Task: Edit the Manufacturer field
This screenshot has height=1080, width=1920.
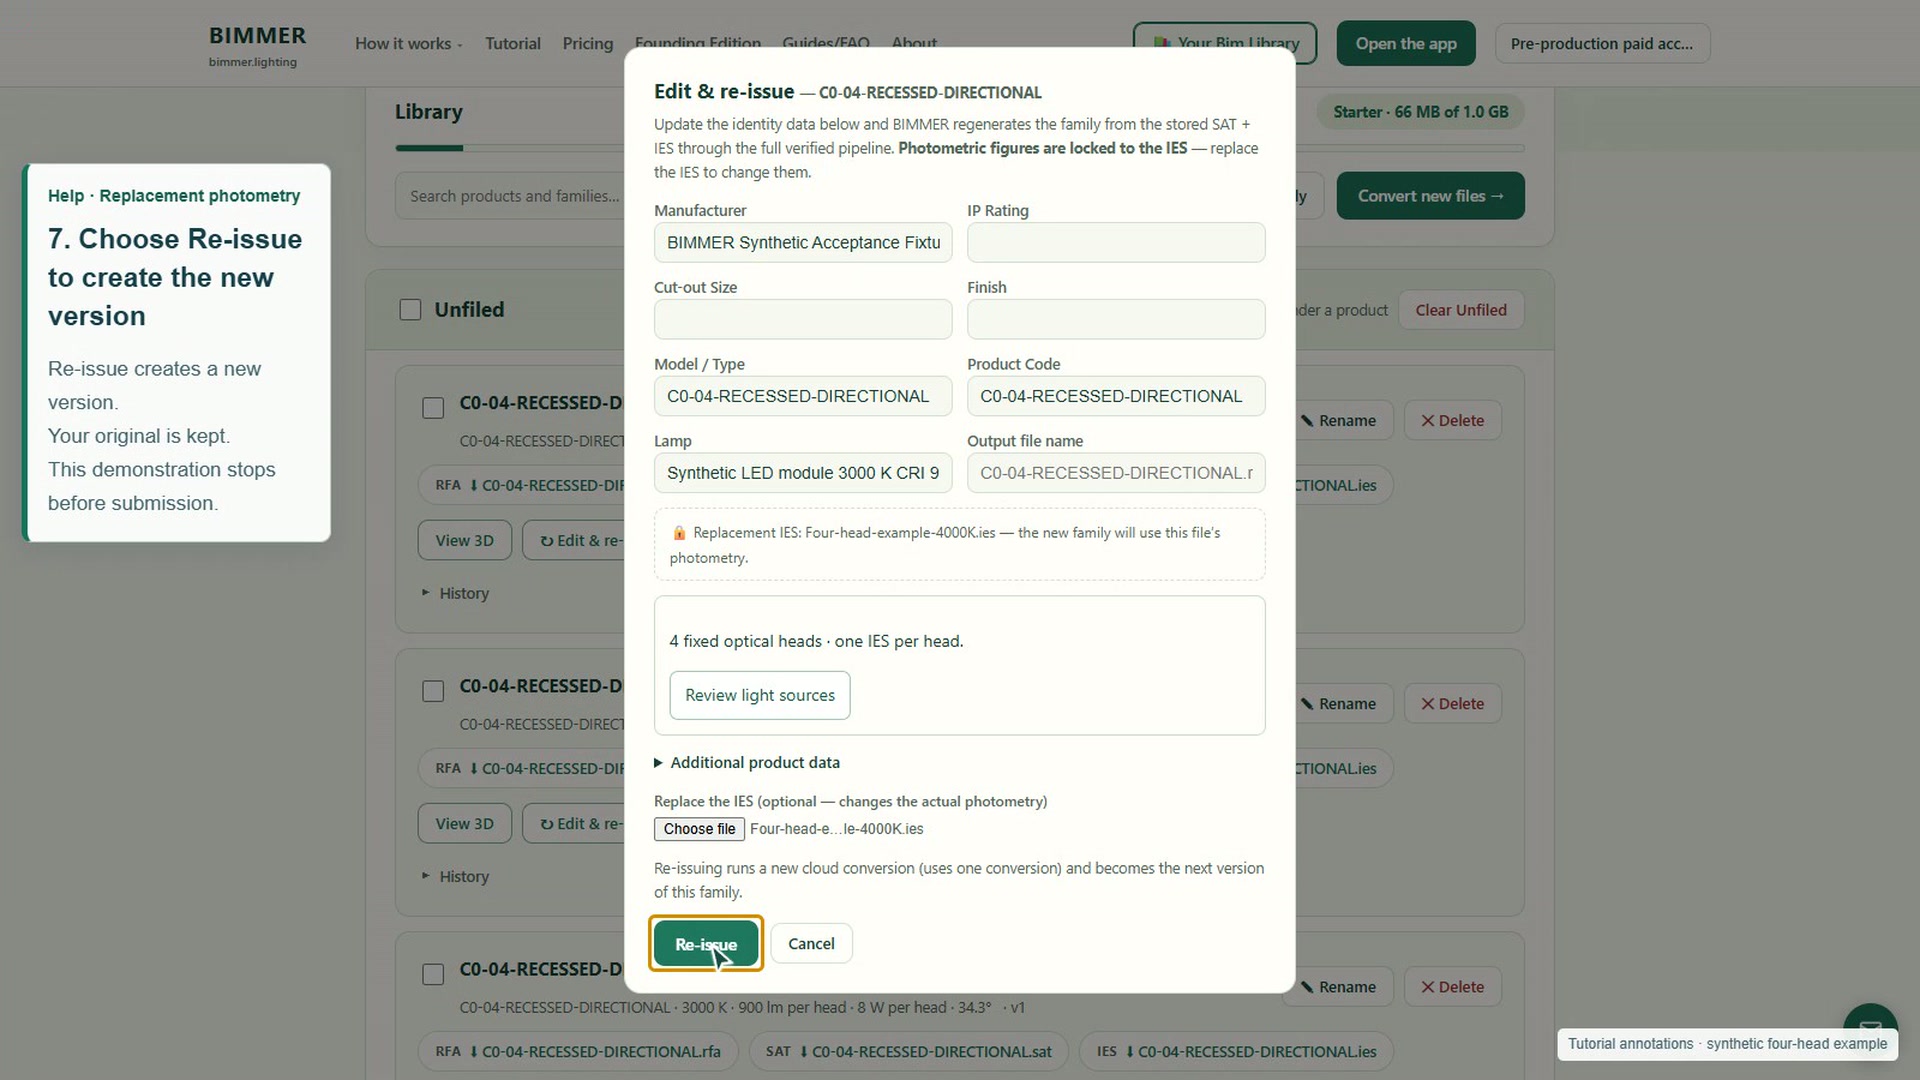Action: click(803, 242)
